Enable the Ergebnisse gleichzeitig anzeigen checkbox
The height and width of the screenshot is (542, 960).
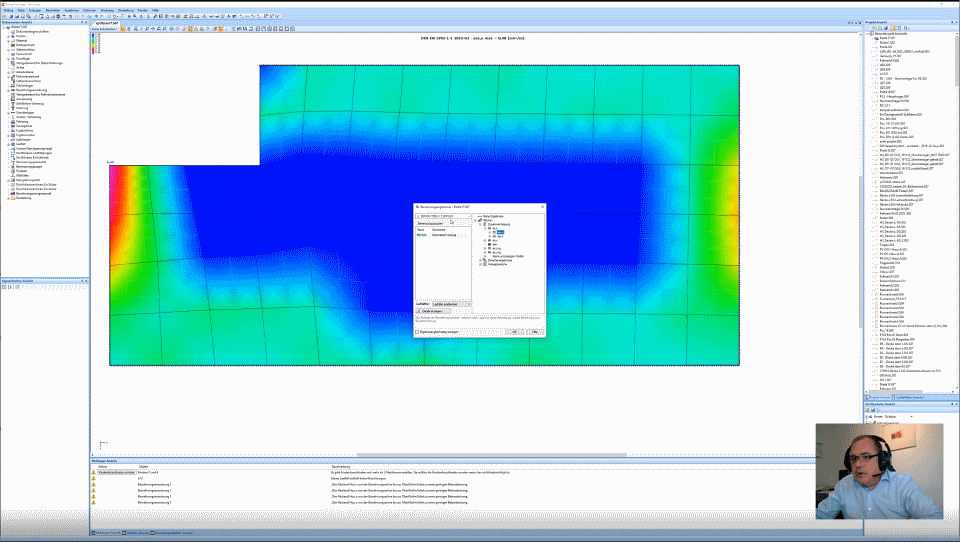[418, 332]
